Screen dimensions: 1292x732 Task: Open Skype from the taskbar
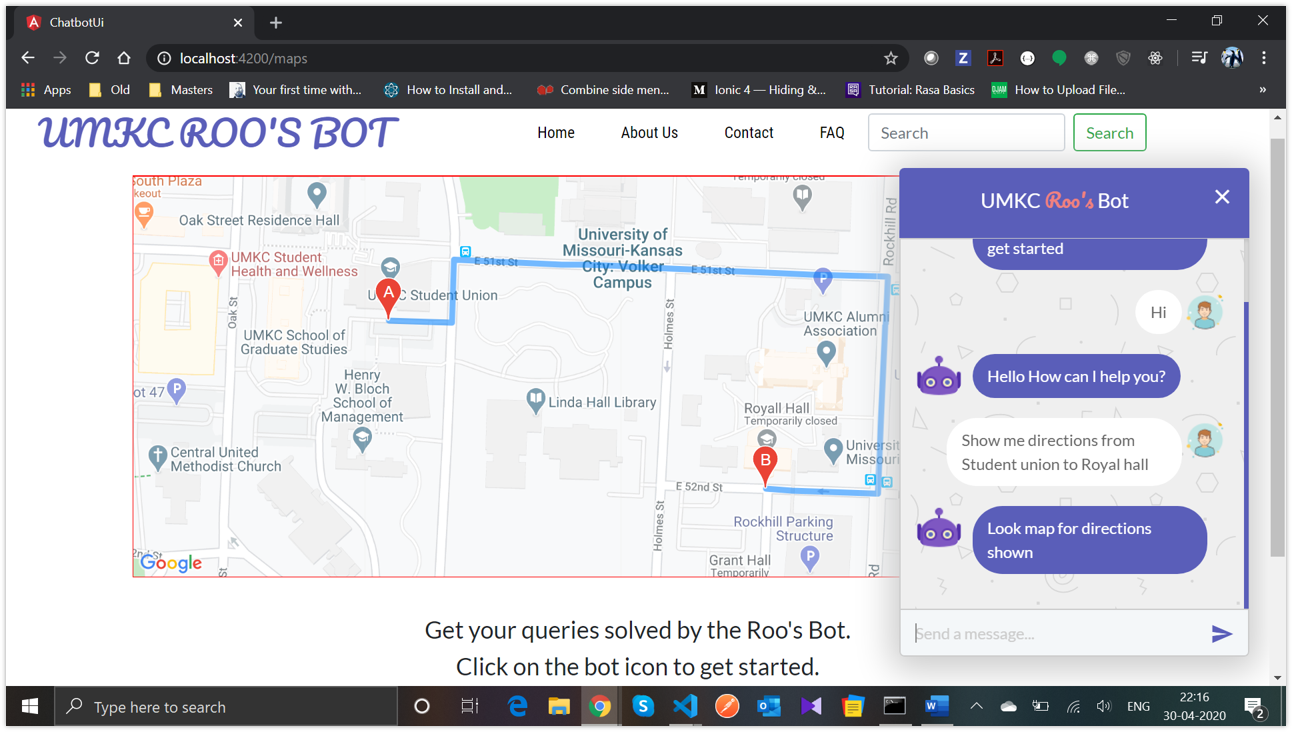click(x=643, y=707)
